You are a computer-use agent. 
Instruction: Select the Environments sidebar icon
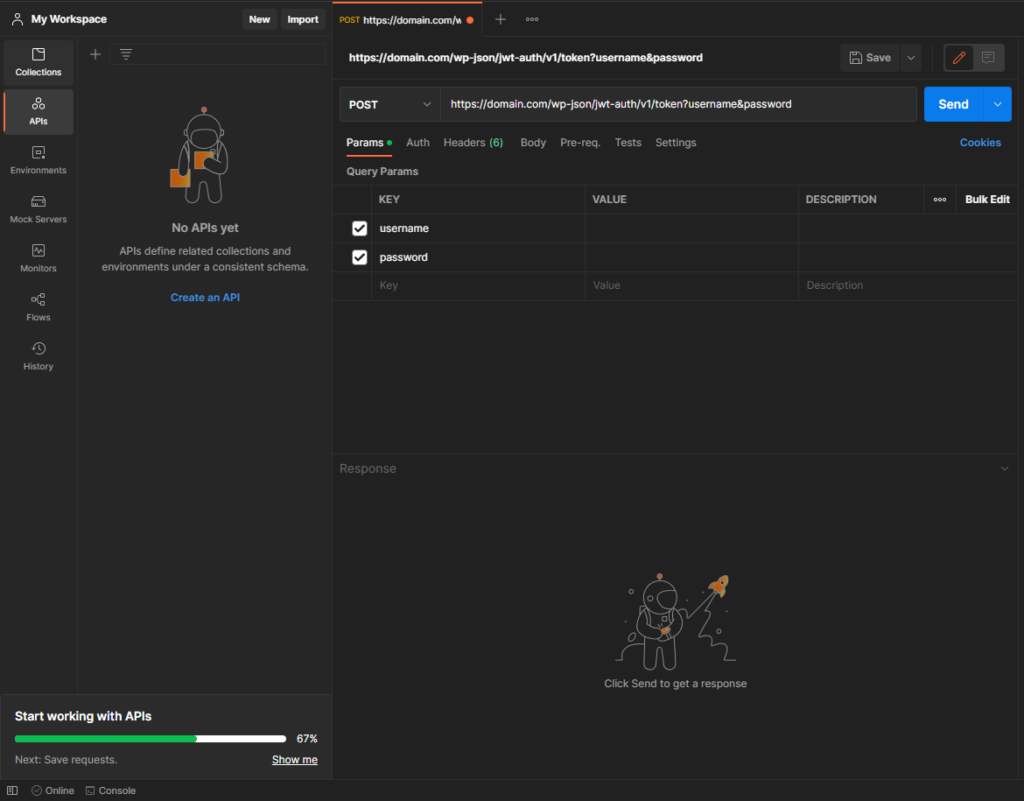click(37, 160)
